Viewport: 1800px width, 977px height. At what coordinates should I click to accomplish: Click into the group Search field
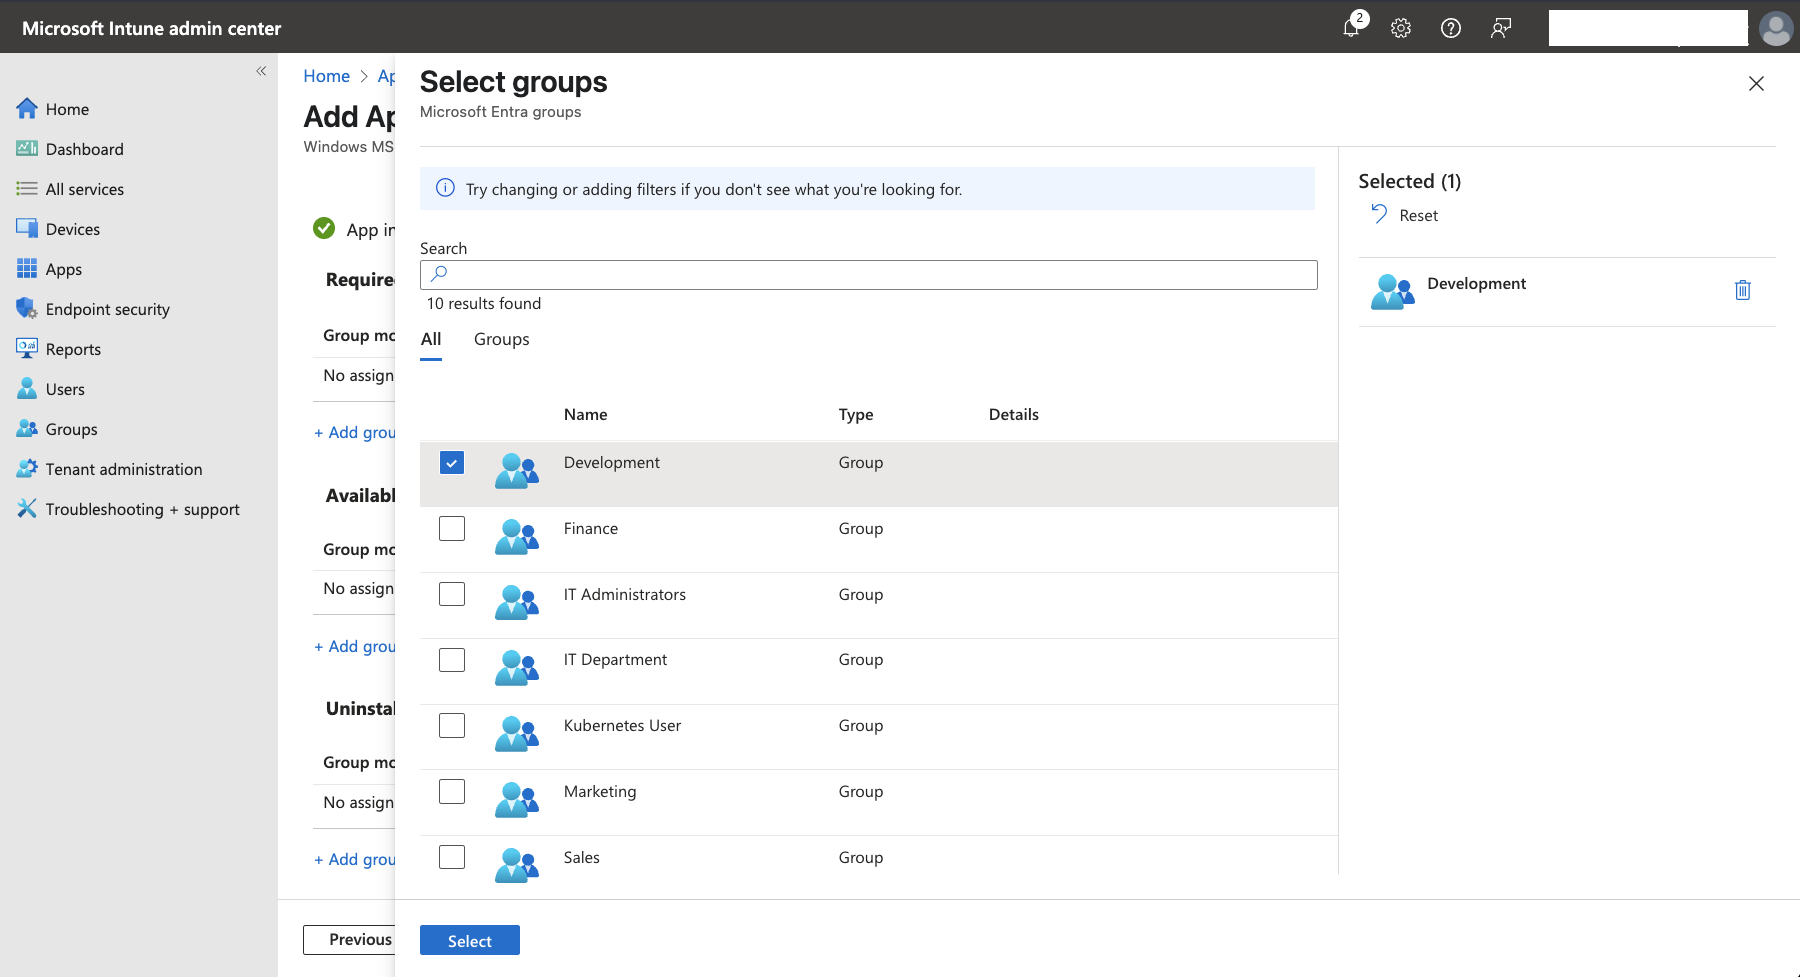click(868, 275)
